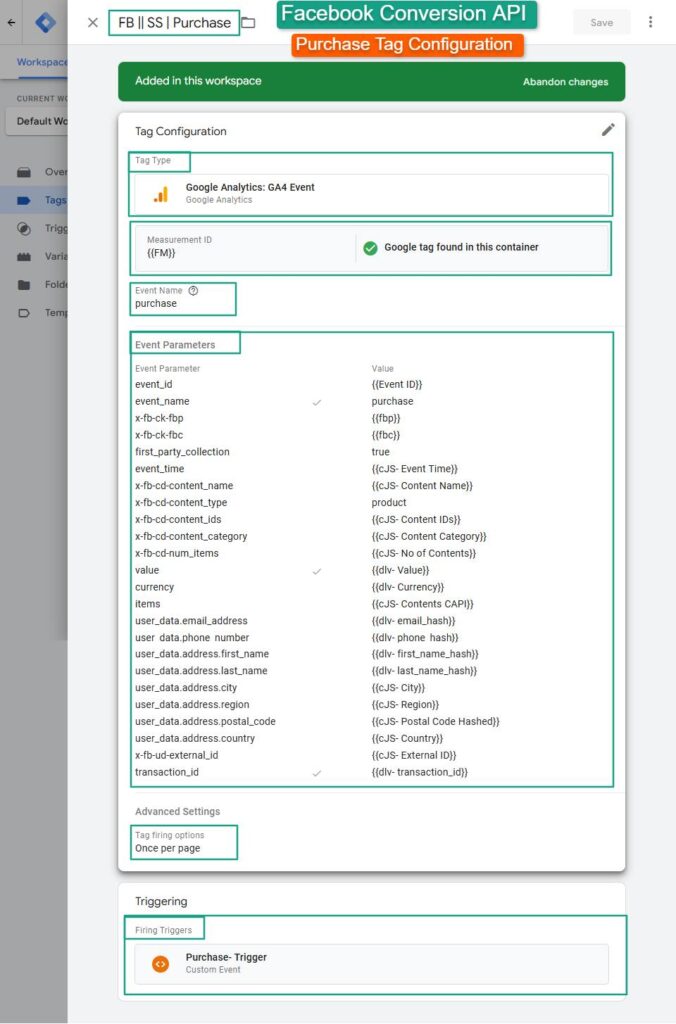676x1024 pixels.
Task: Click Abandon changes in the green banner
Action: coord(566,82)
